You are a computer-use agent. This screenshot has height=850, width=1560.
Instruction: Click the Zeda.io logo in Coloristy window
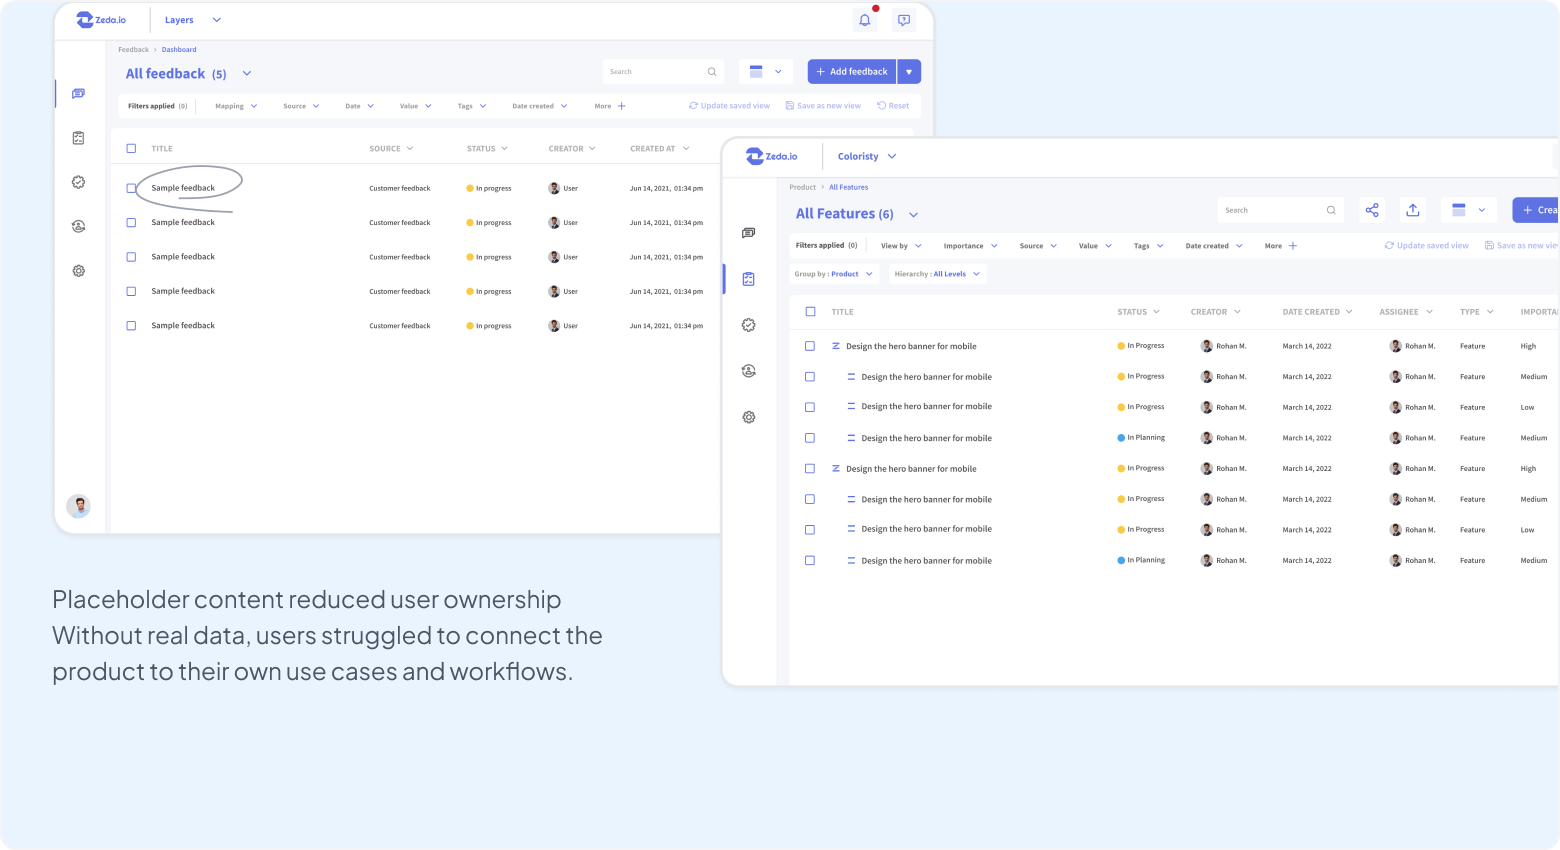(x=772, y=156)
